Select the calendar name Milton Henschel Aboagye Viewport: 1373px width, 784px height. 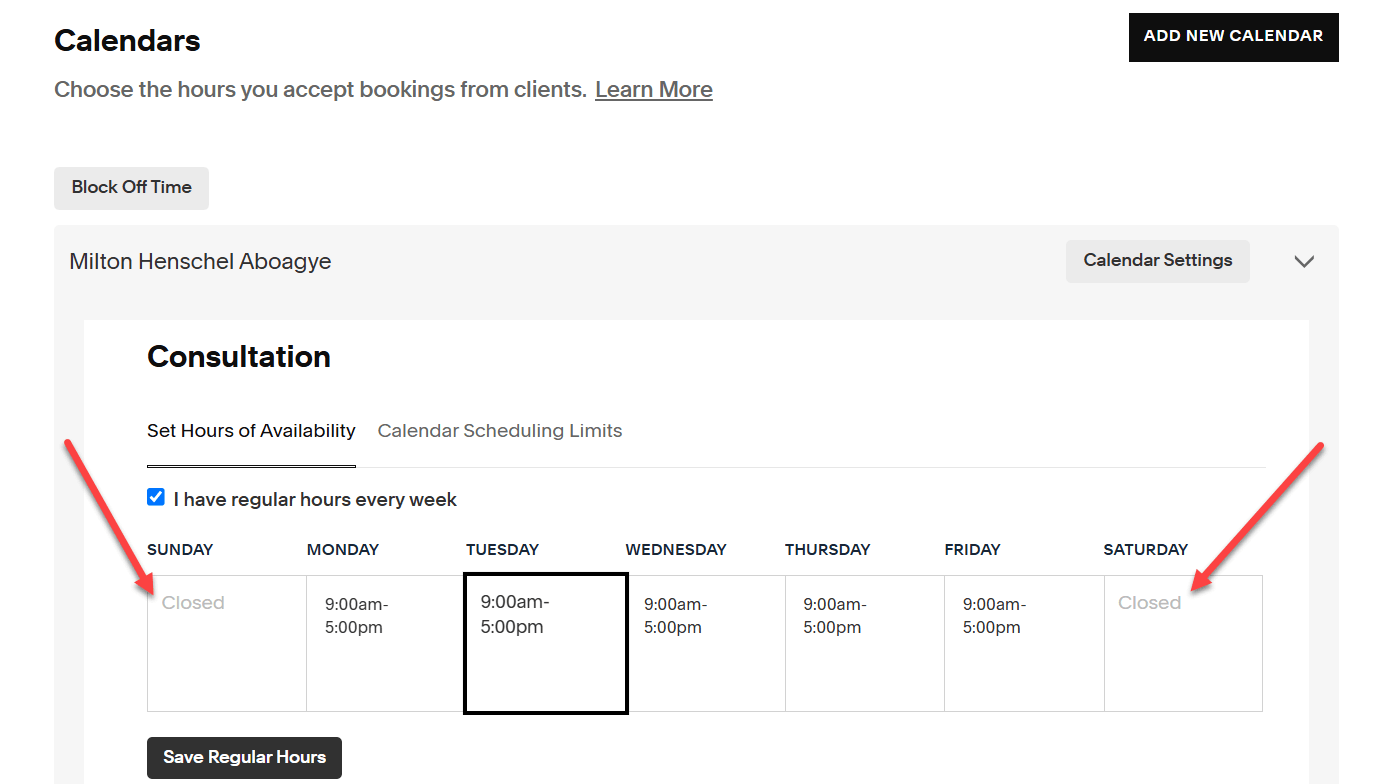[x=200, y=261]
